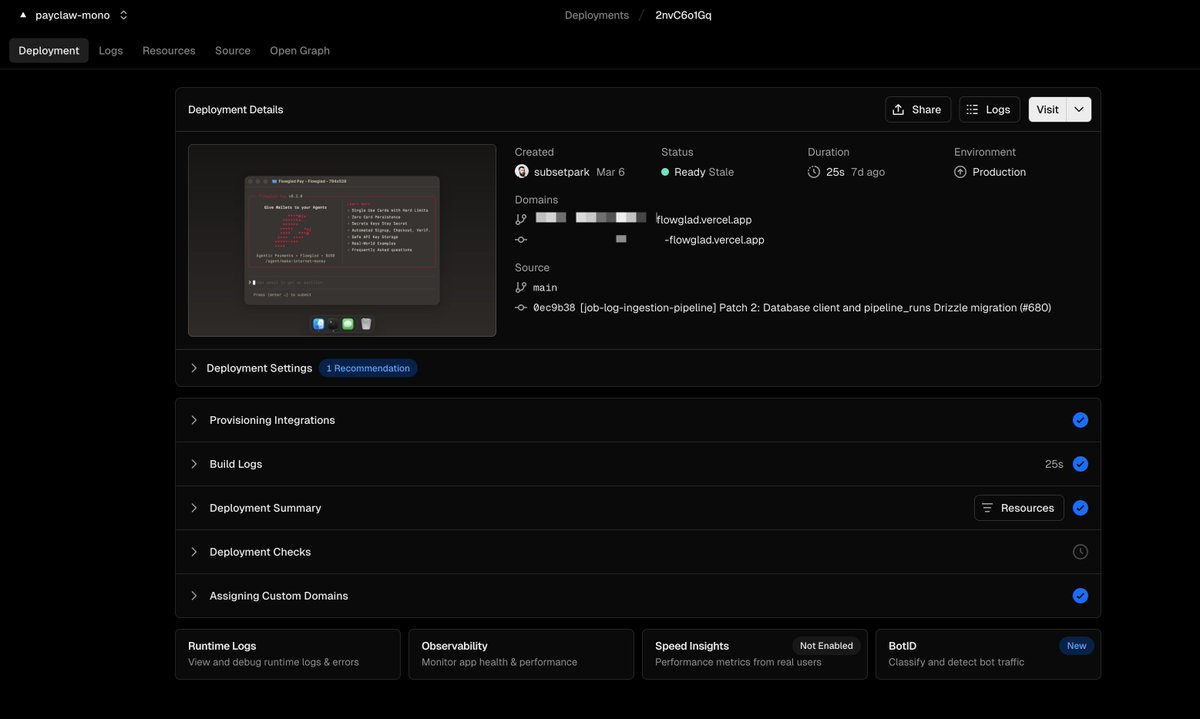1200x719 pixels.
Task: Click the commit icon beside second domain
Action: (x=521, y=240)
